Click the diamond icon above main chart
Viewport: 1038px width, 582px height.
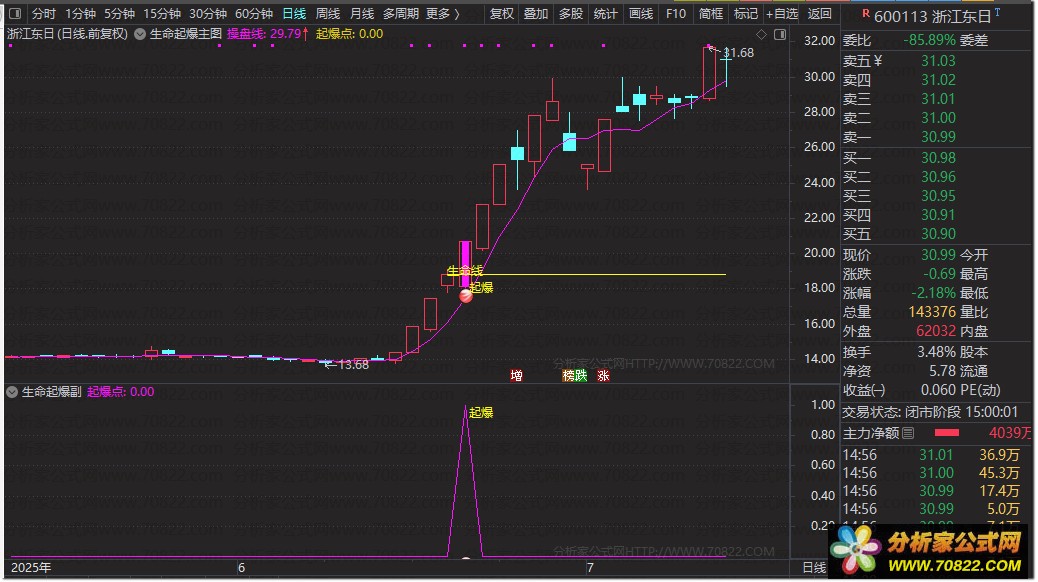tap(761, 34)
